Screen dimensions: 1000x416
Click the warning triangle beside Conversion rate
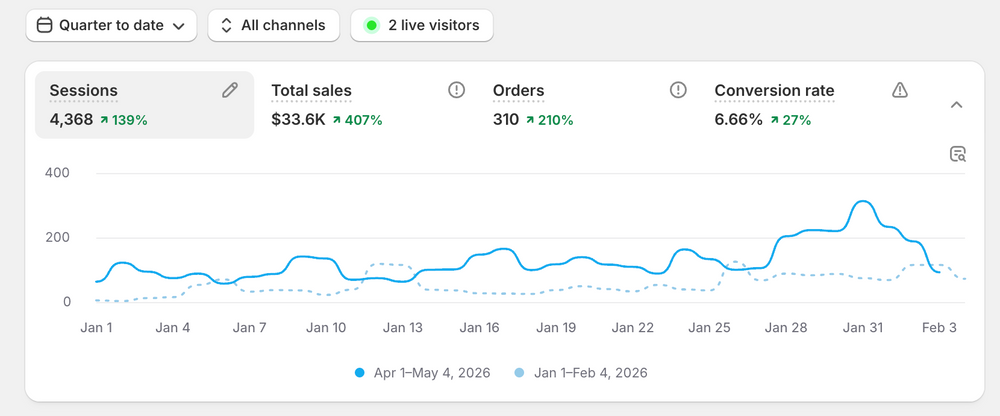coord(899,90)
